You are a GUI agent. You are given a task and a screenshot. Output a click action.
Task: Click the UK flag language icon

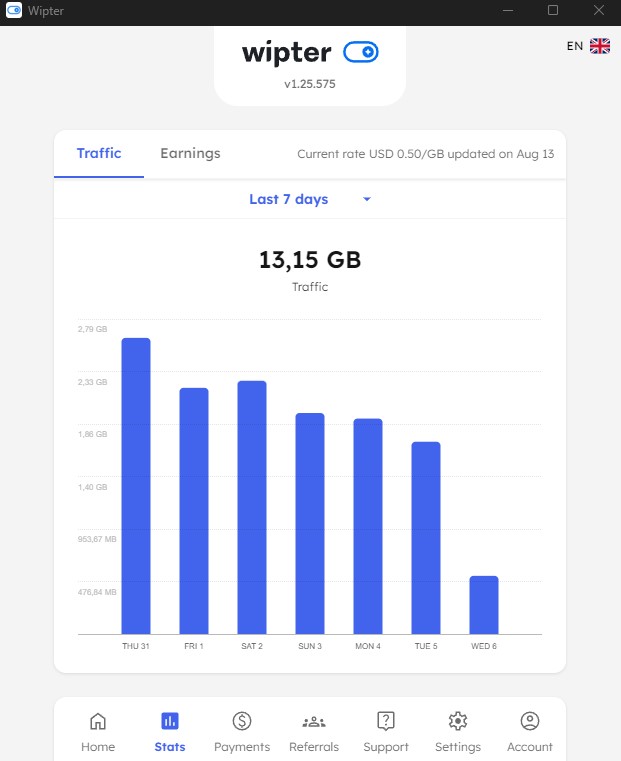[600, 46]
